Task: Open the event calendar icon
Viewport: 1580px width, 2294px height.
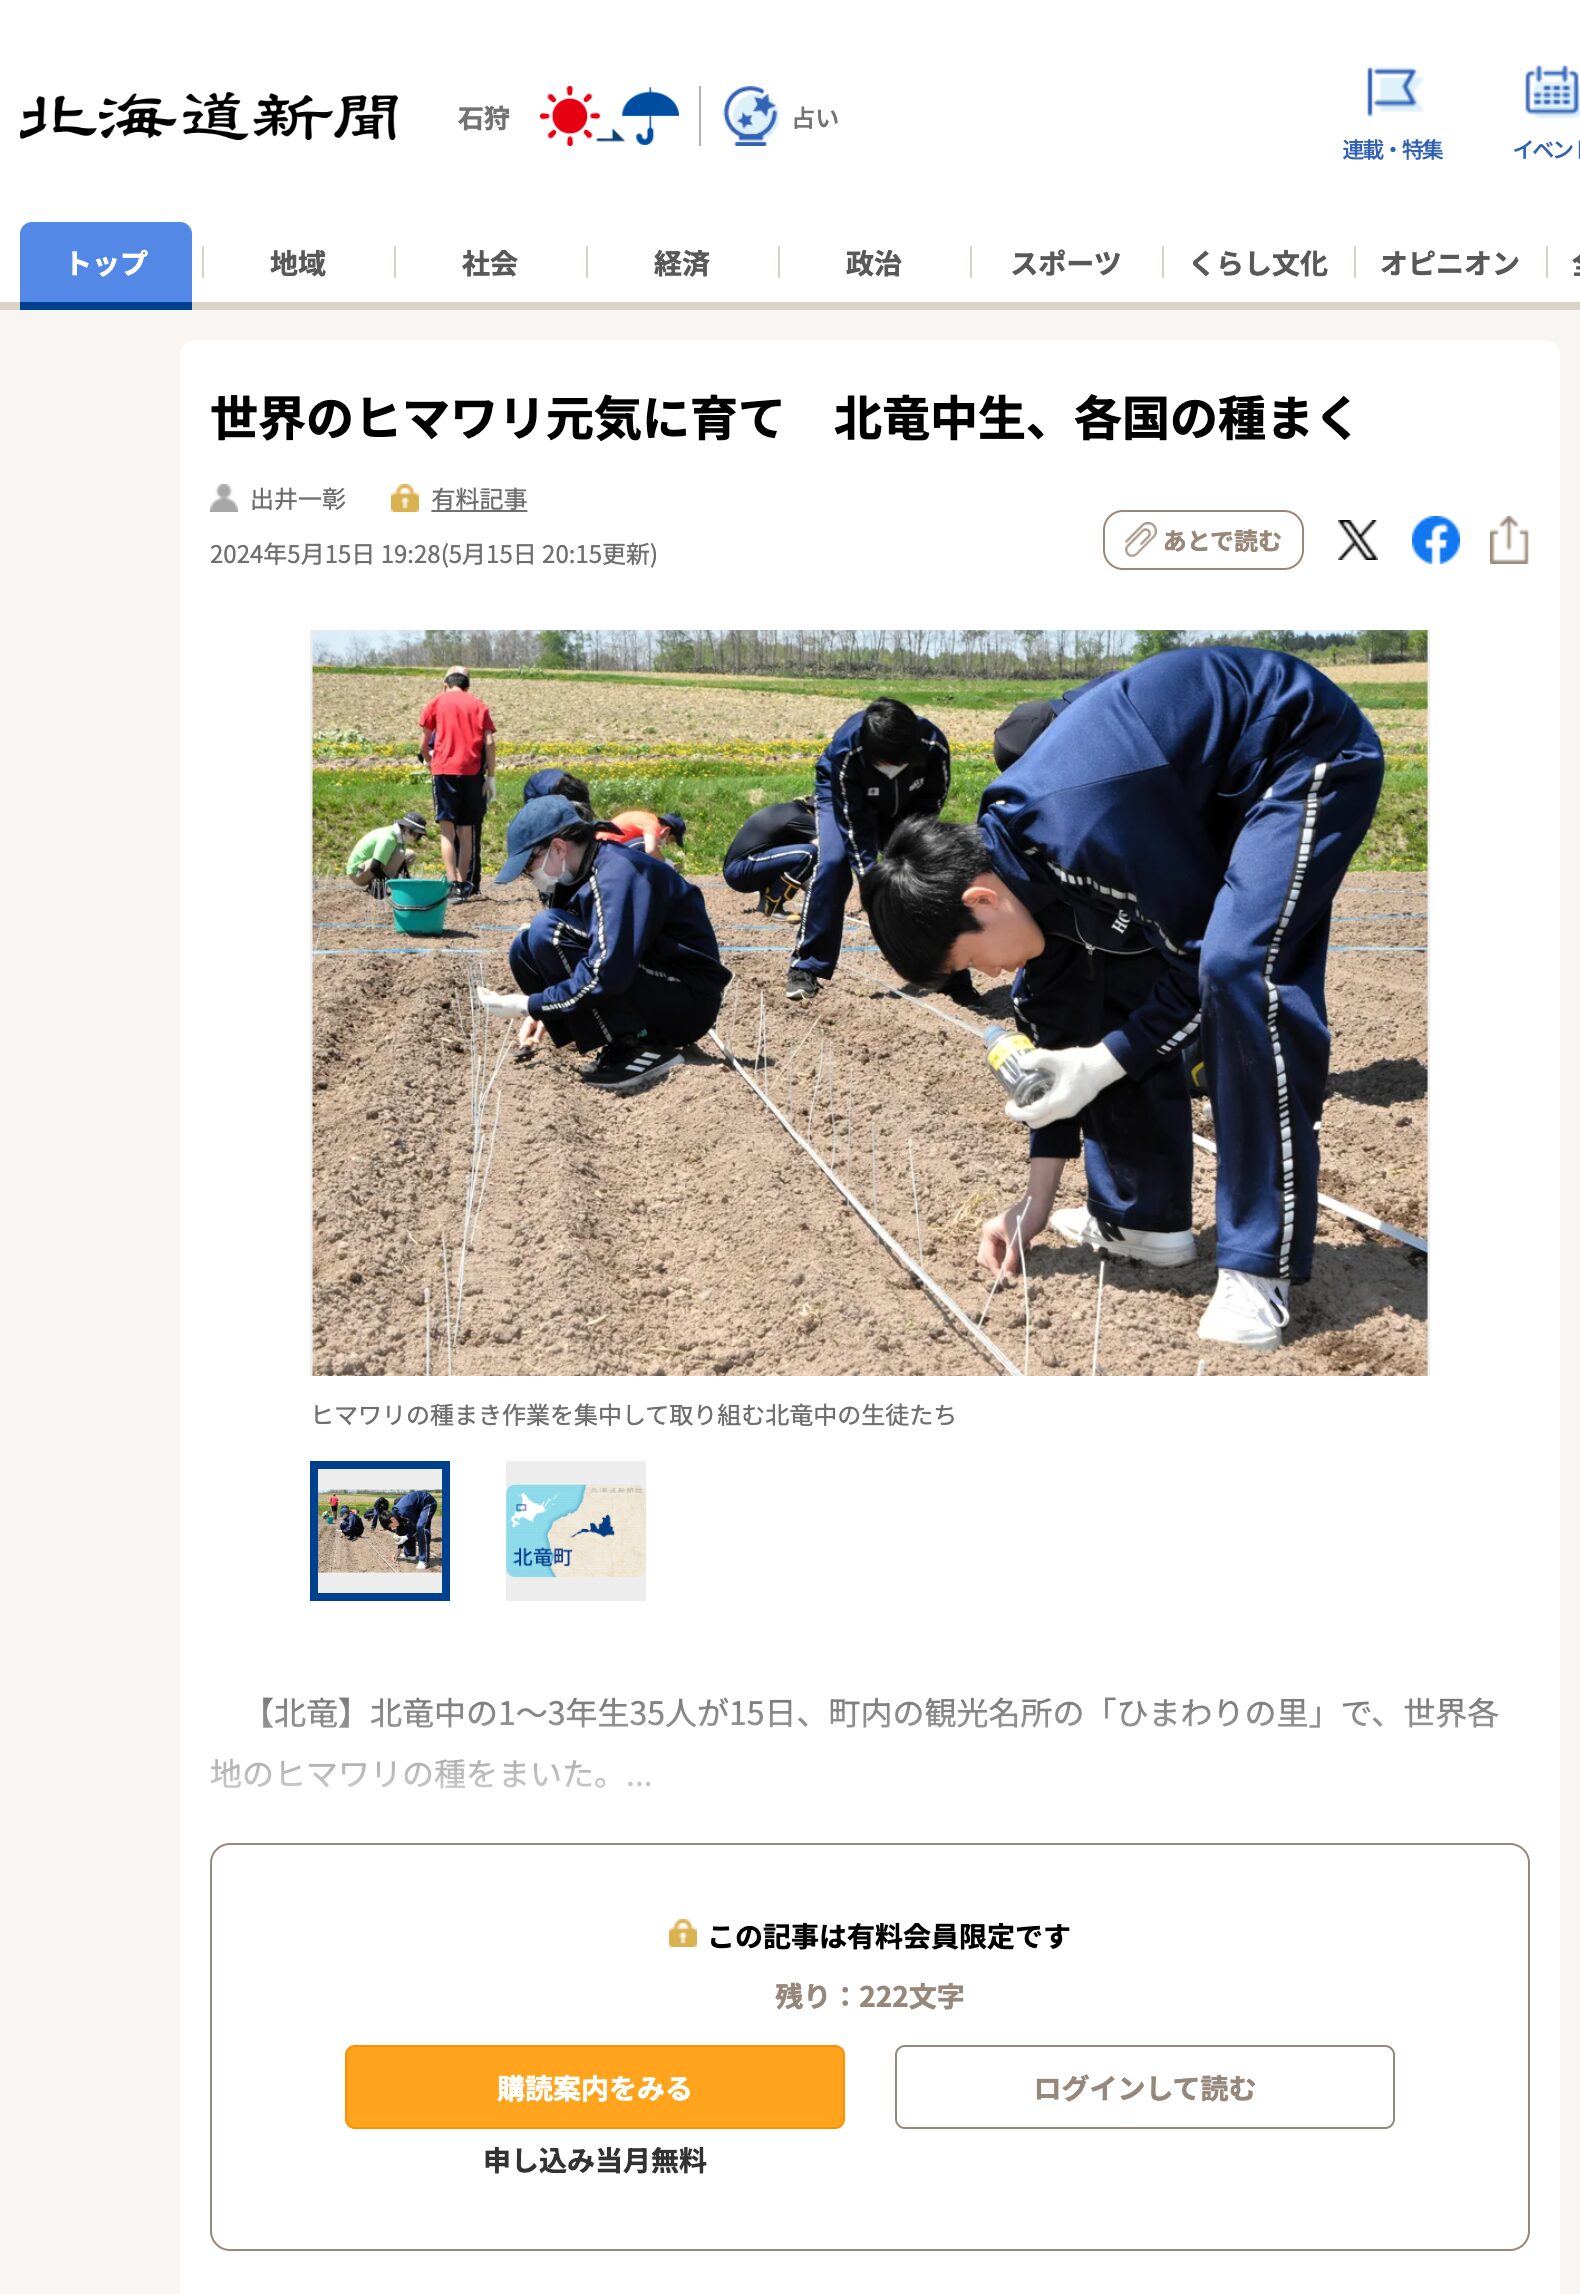Action: click(1550, 91)
